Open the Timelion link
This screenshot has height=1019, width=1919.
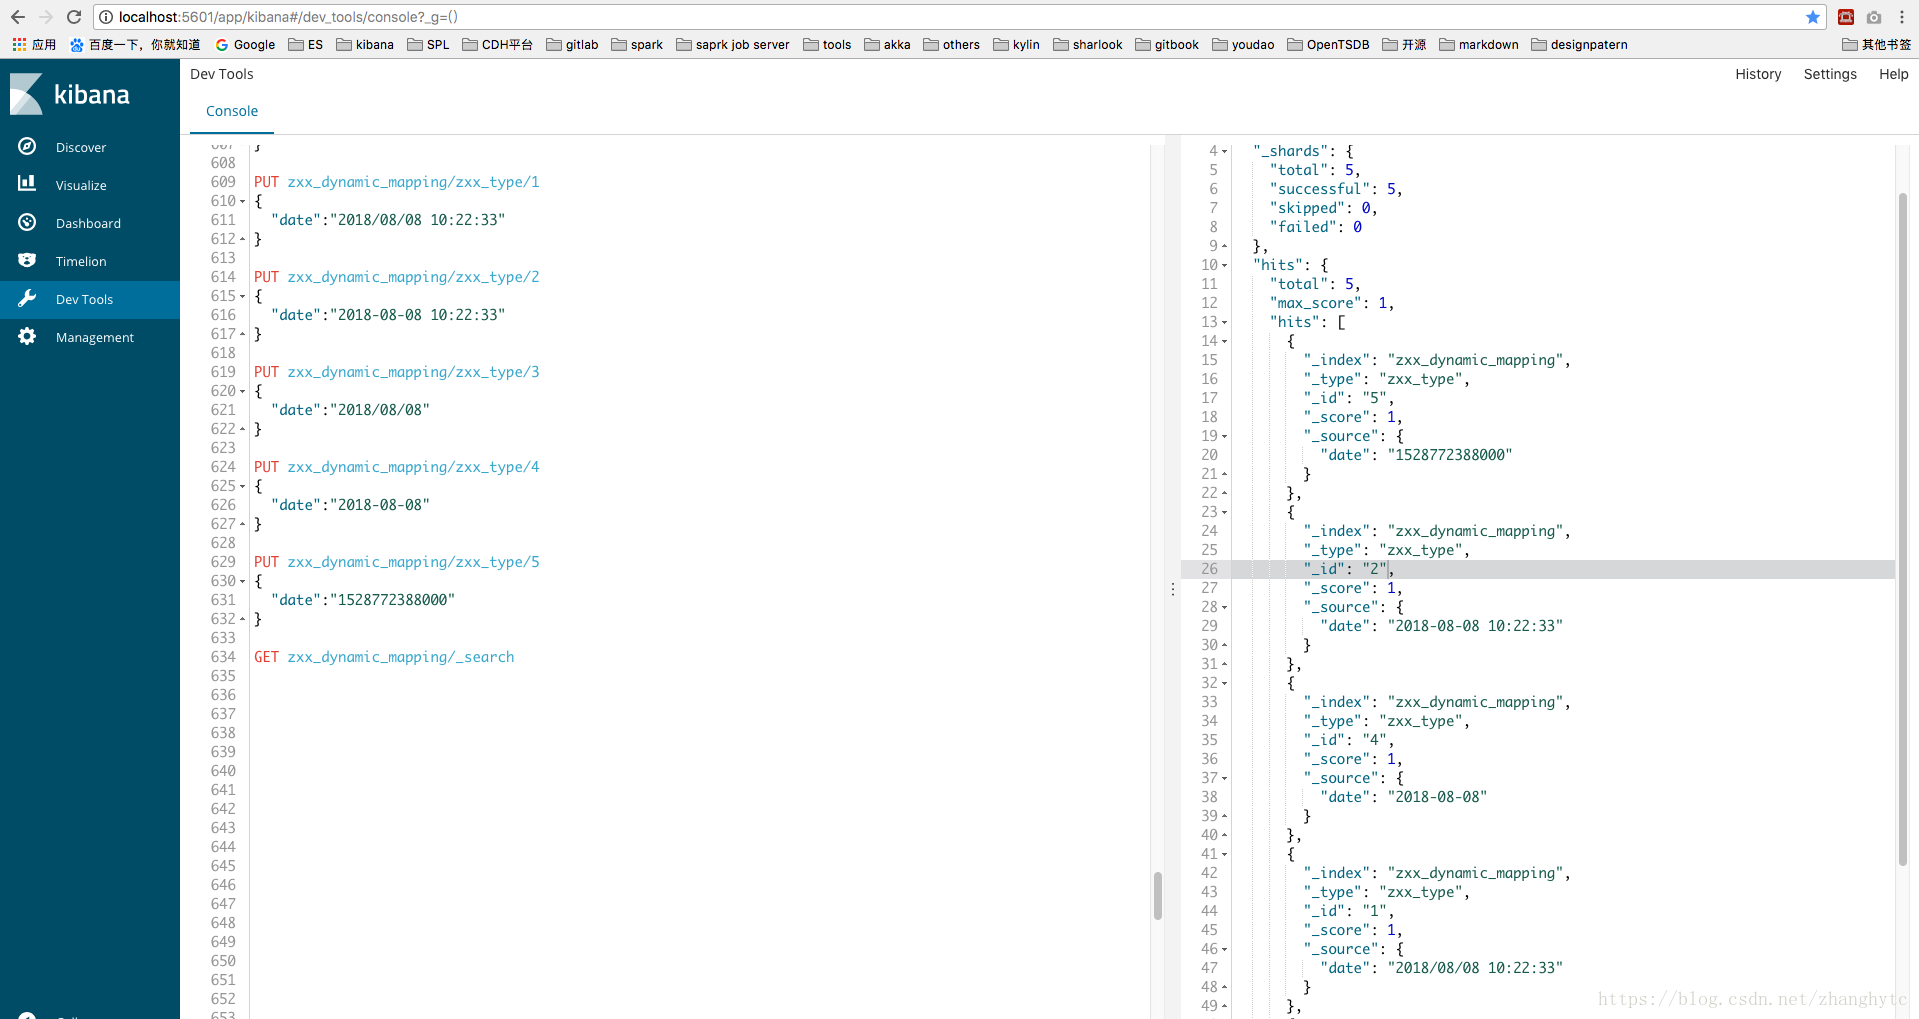click(x=81, y=261)
